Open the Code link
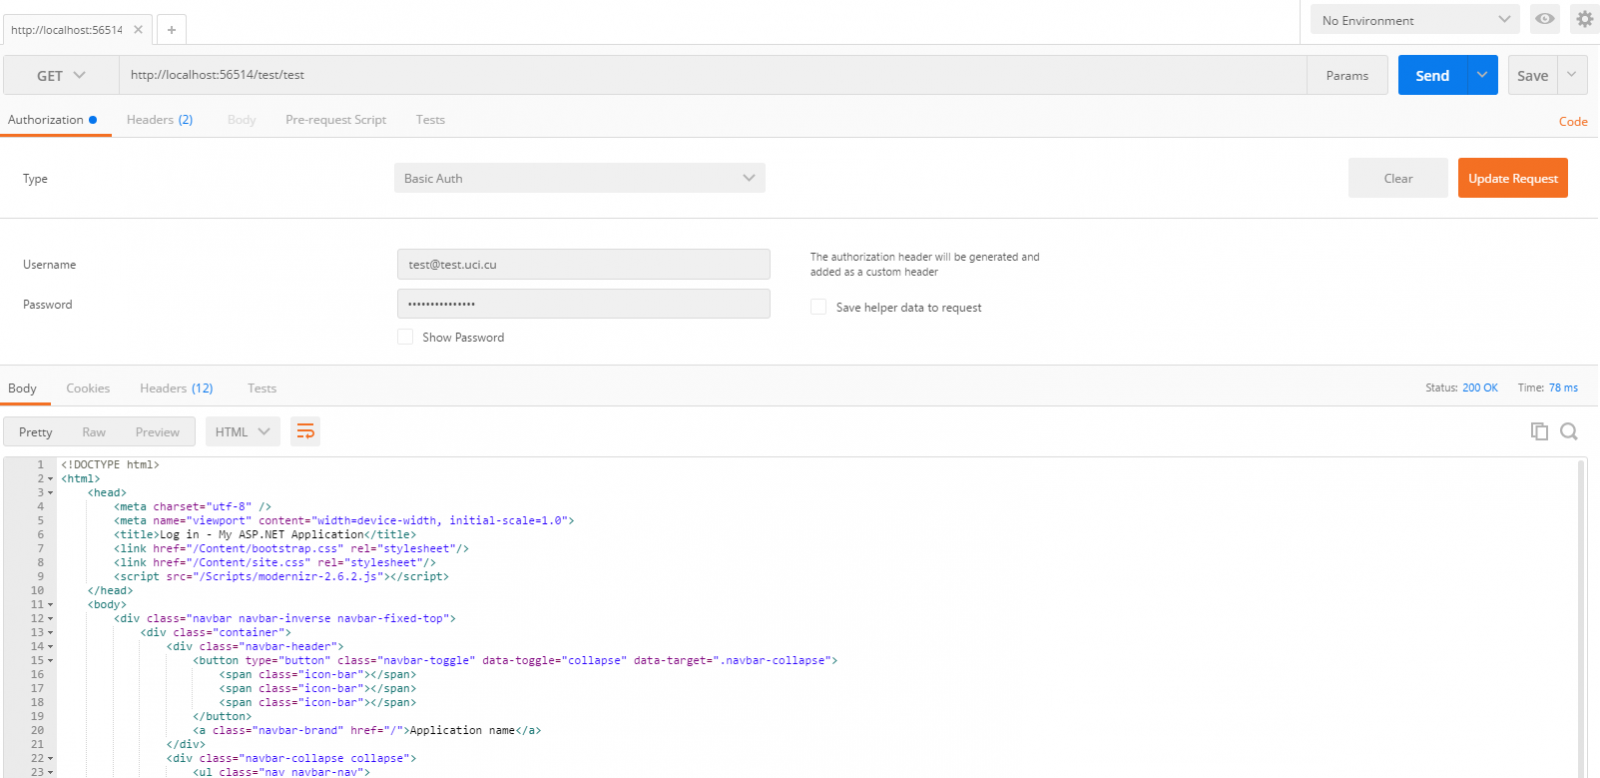 pos(1573,121)
